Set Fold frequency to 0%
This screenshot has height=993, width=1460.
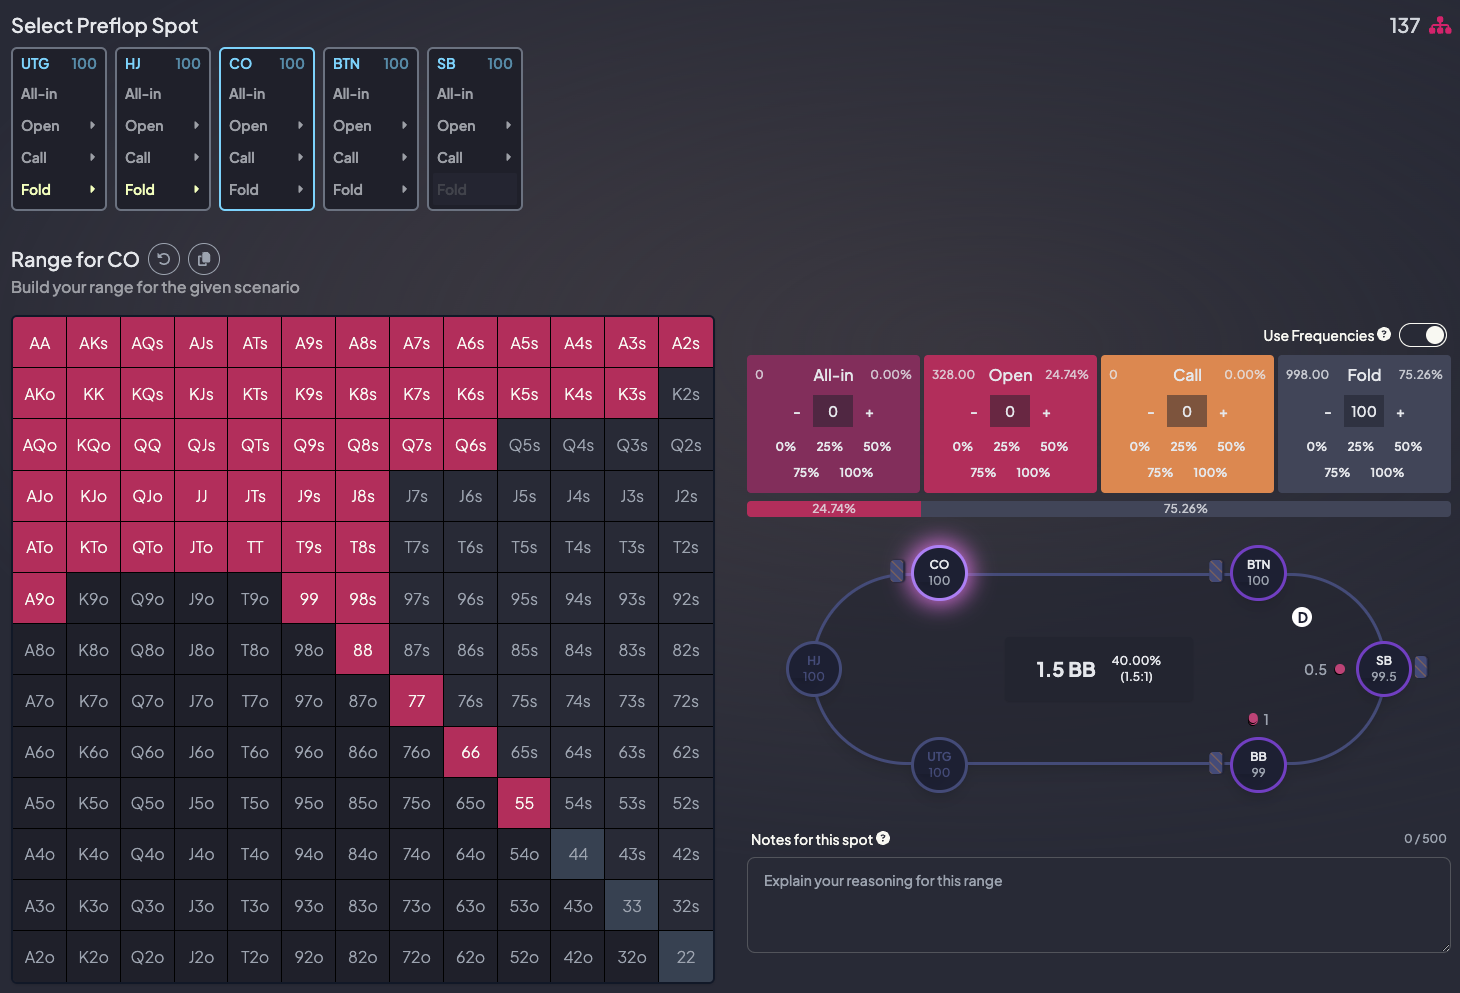point(1317,446)
